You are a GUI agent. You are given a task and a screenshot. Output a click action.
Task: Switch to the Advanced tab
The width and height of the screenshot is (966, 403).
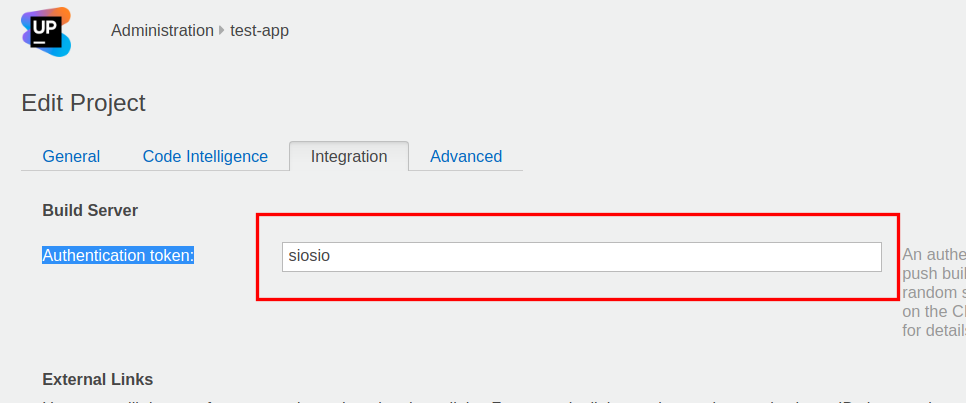tap(466, 156)
